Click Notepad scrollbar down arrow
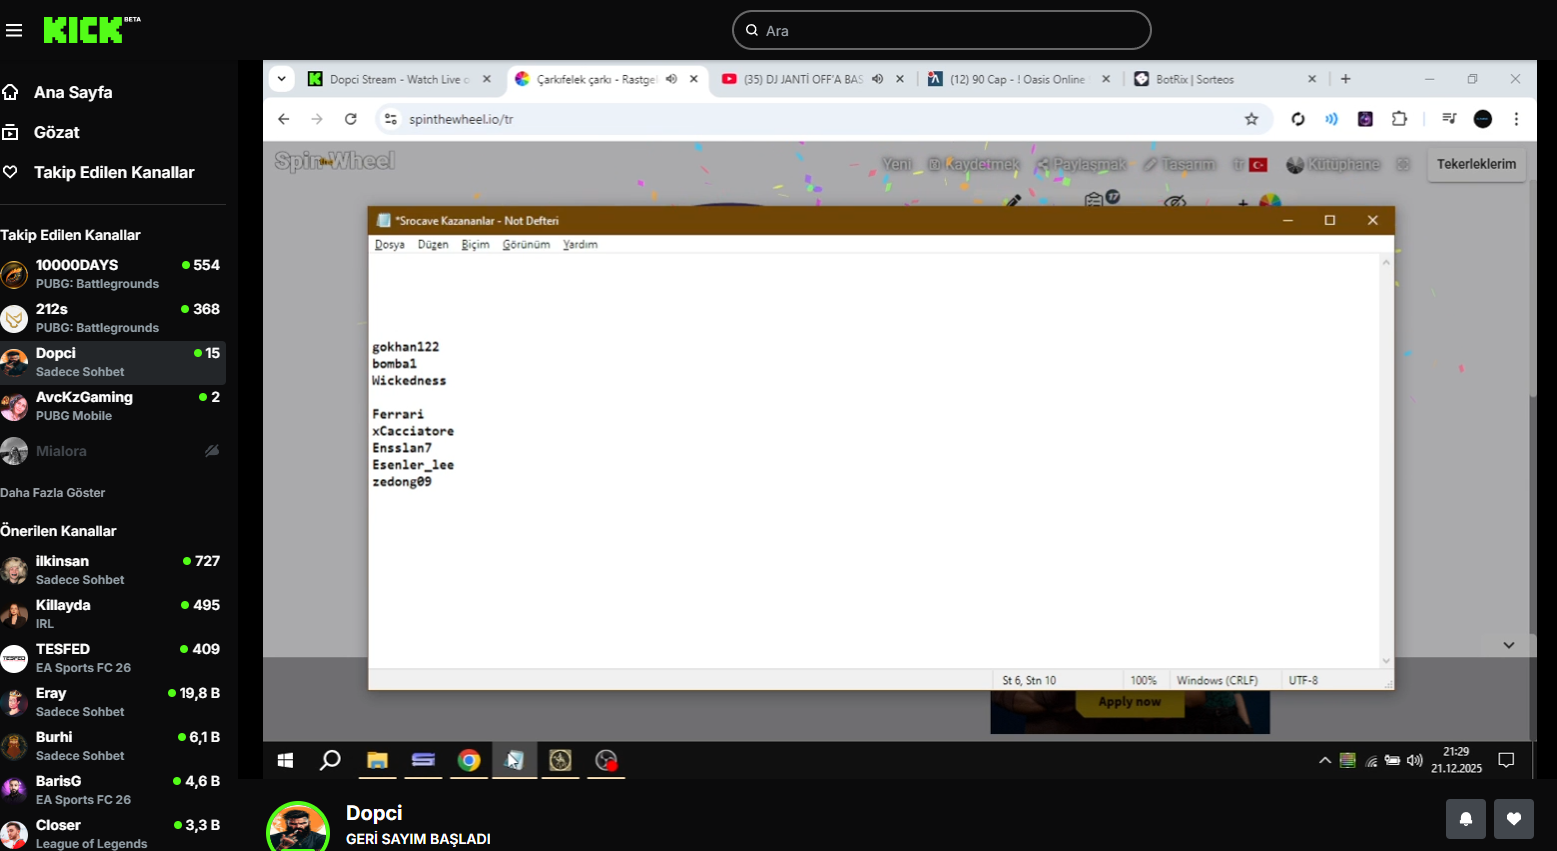Viewport: 1557px width, 851px height. (1386, 660)
